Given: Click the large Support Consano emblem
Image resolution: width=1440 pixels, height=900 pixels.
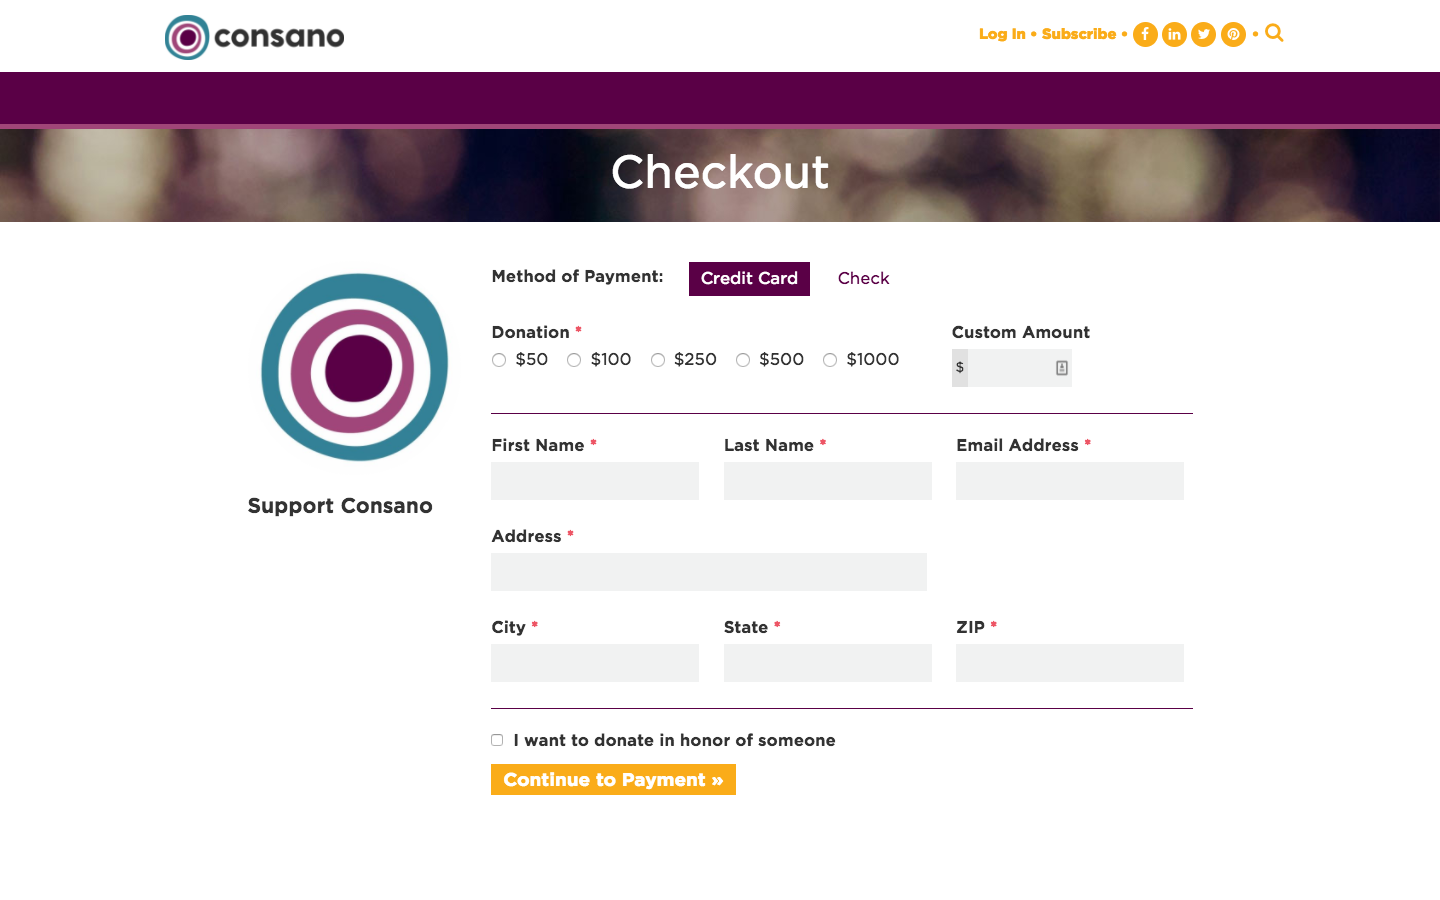Looking at the screenshot, I should point(354,367).
